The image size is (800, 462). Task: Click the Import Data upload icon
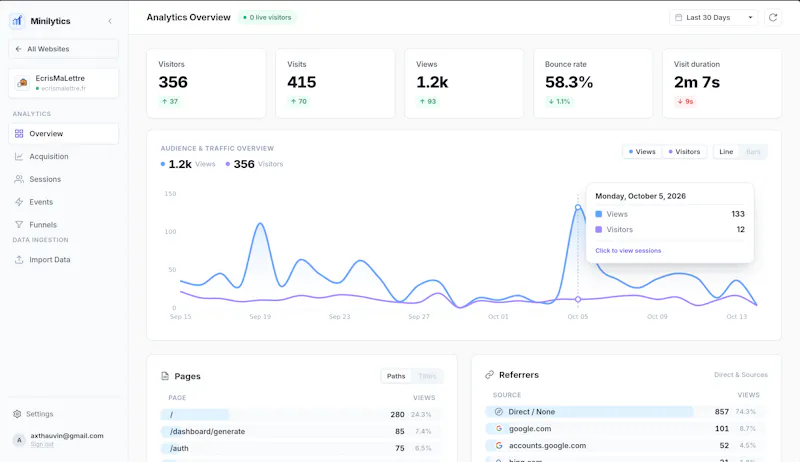pos(19,260)
